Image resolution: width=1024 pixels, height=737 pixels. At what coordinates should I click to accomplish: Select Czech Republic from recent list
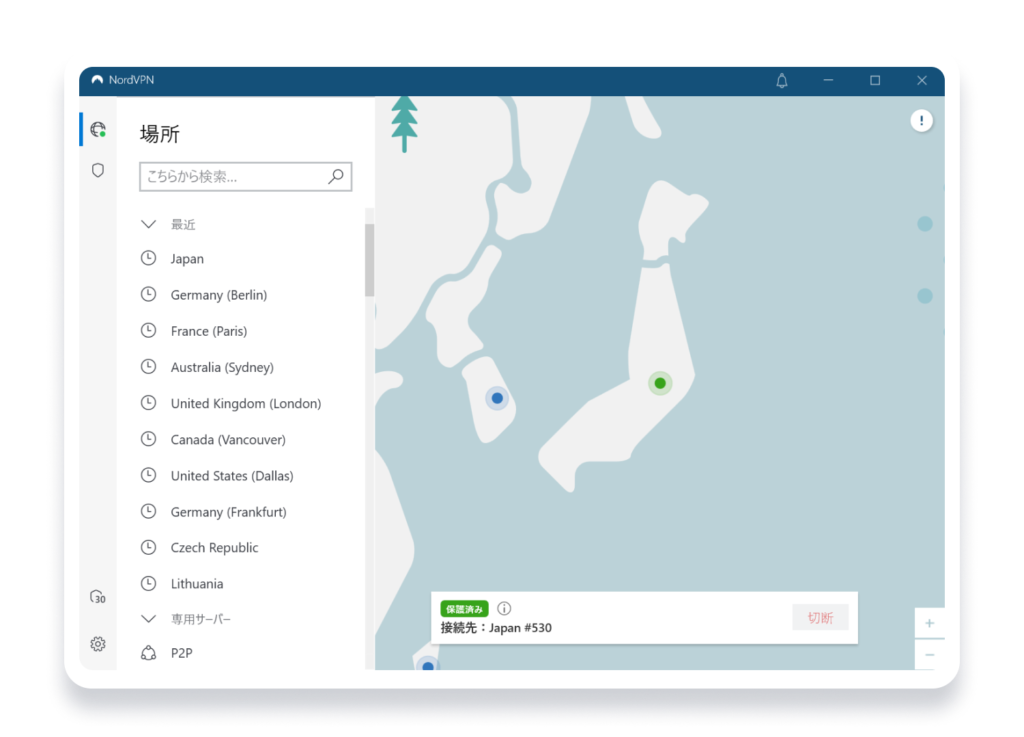pyautogui.click(x=214, y=548)
